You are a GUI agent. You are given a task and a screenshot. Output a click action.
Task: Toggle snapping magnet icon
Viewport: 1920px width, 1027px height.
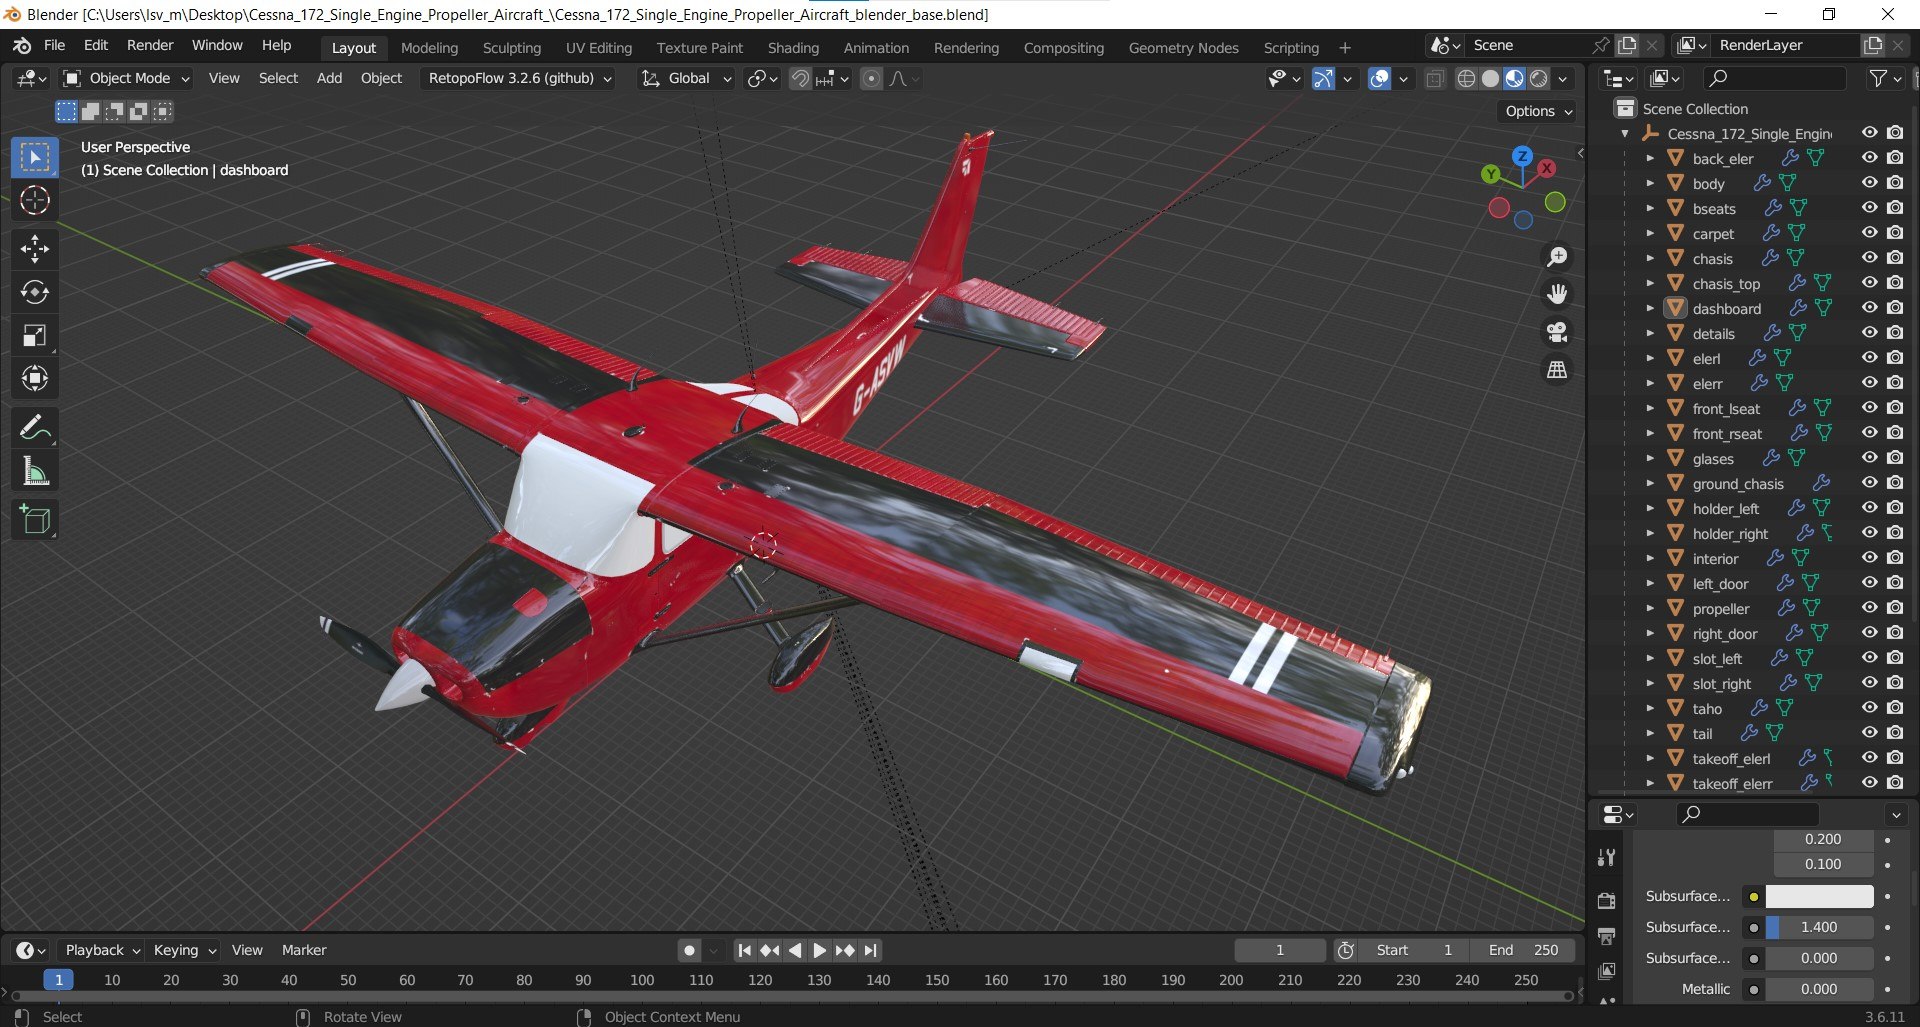(x=800, y=79)
